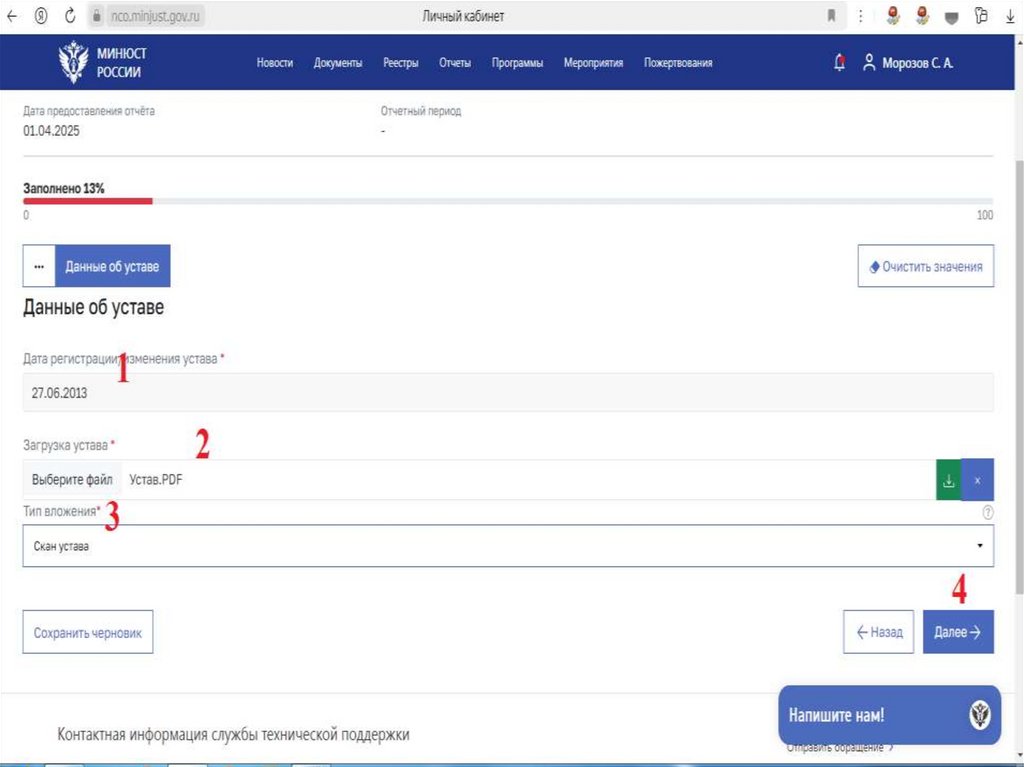Image resolution: width=1024 pixels, height=767 pixels.
Task: Bookmark the page with the bookmark icon
Action: click(x=831, y=16)
